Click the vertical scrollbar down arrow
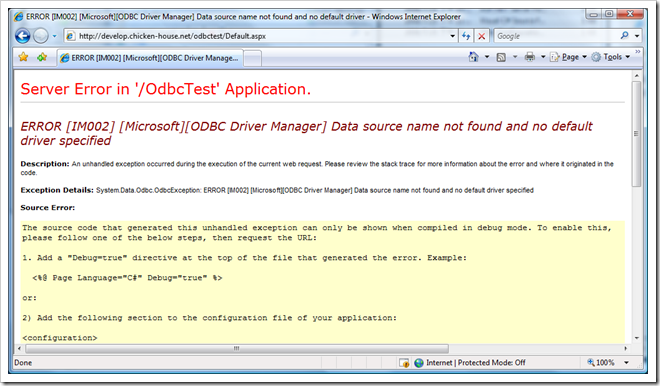The height and width of the screenshot is (386, 660). (x=636, y=338)
